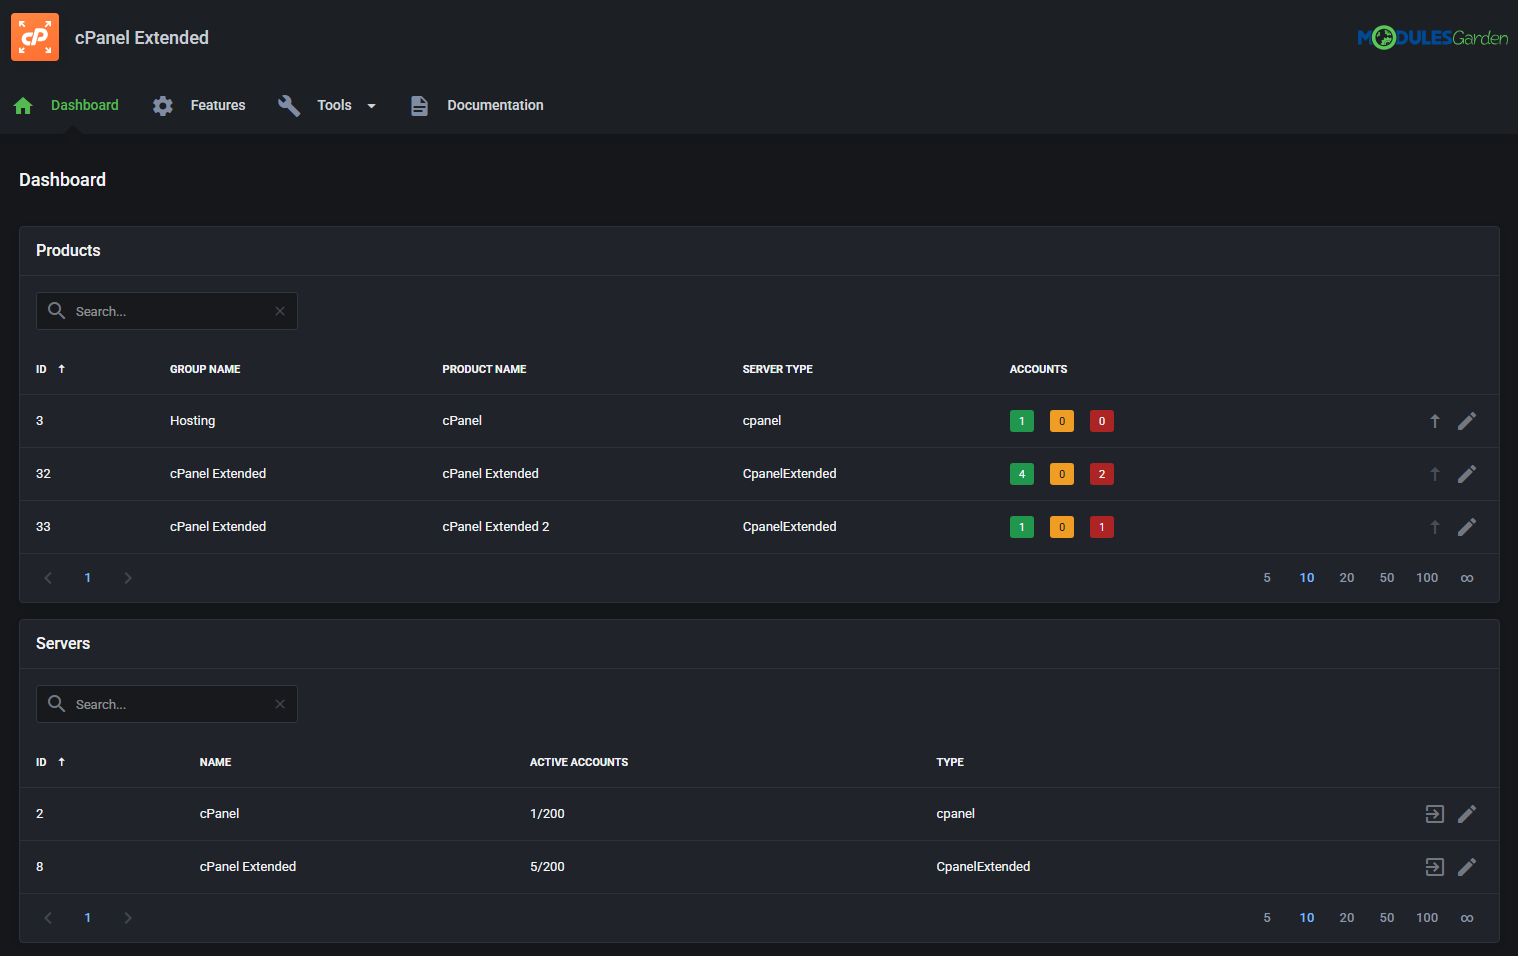Go to next page of Servers

(128, 918)
